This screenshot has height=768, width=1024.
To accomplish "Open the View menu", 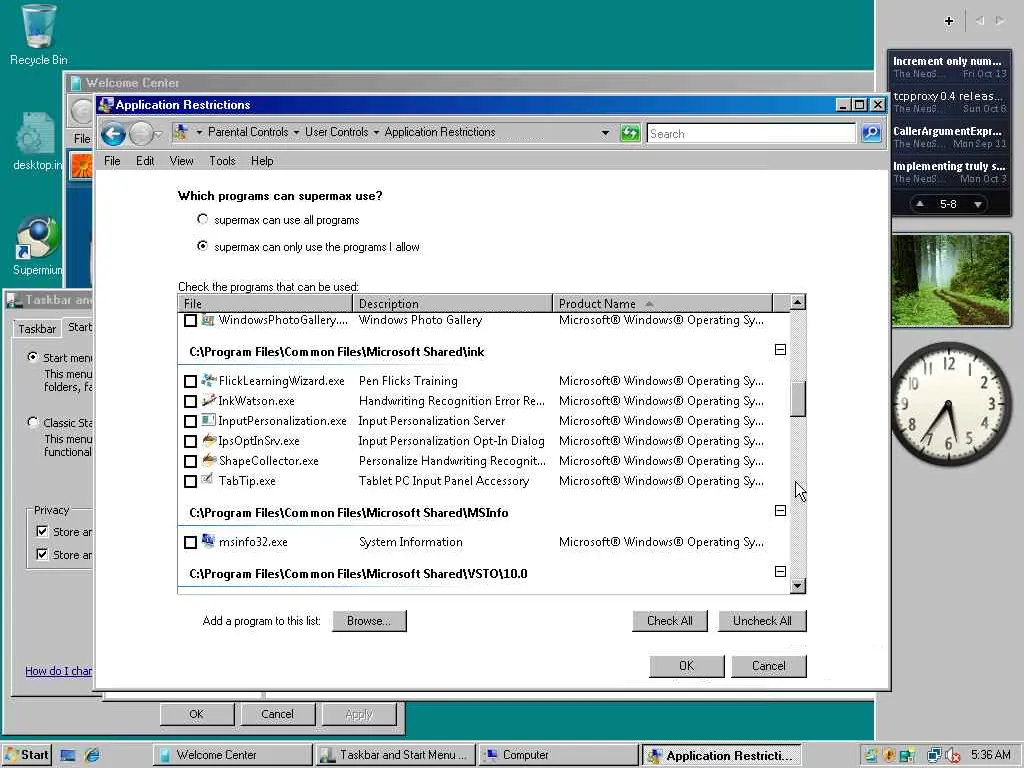I will (182, 161).
